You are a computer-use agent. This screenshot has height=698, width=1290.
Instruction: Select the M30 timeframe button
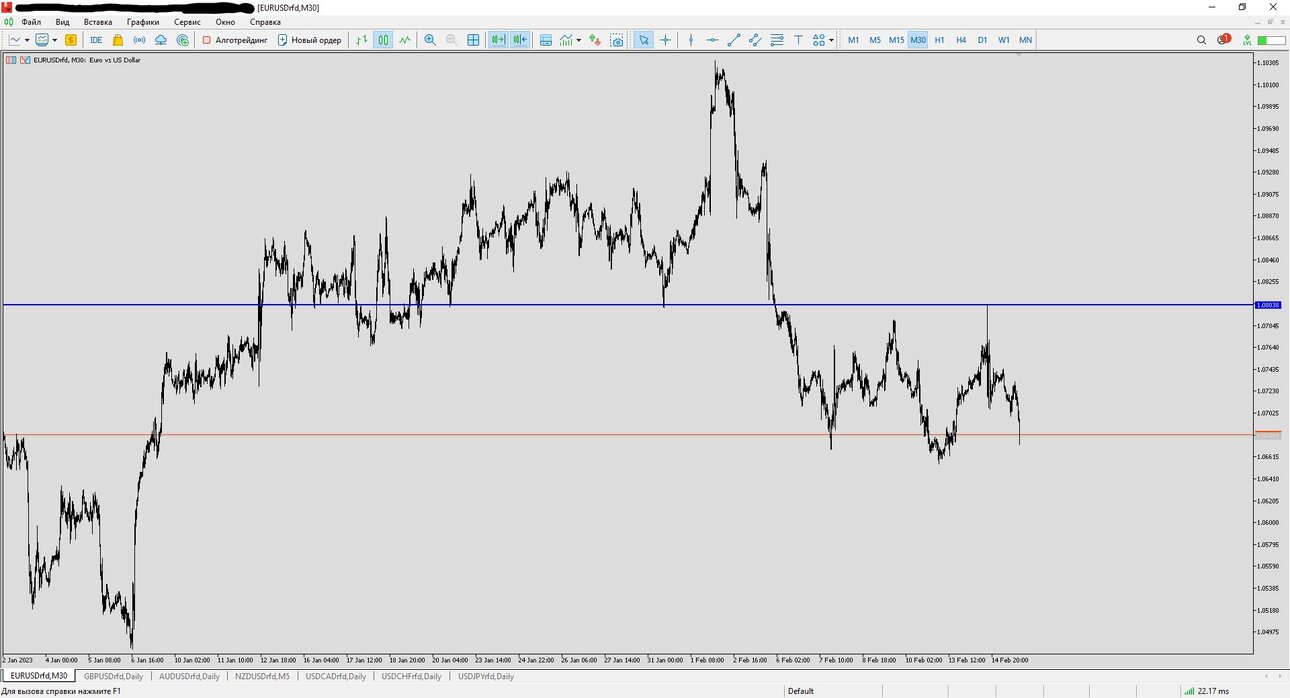918,40
